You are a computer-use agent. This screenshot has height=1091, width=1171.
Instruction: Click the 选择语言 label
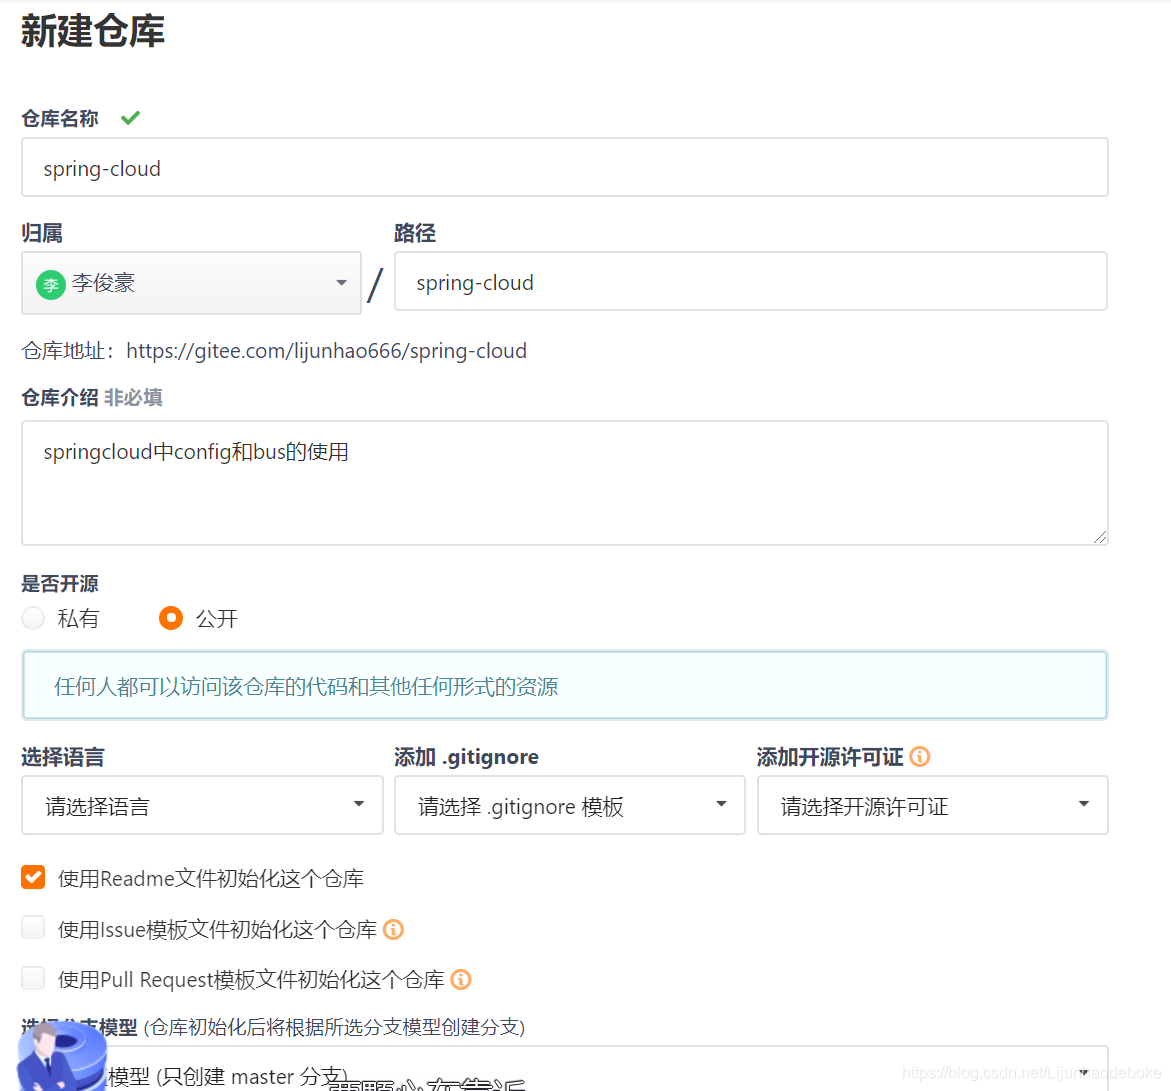coord(63,756)
